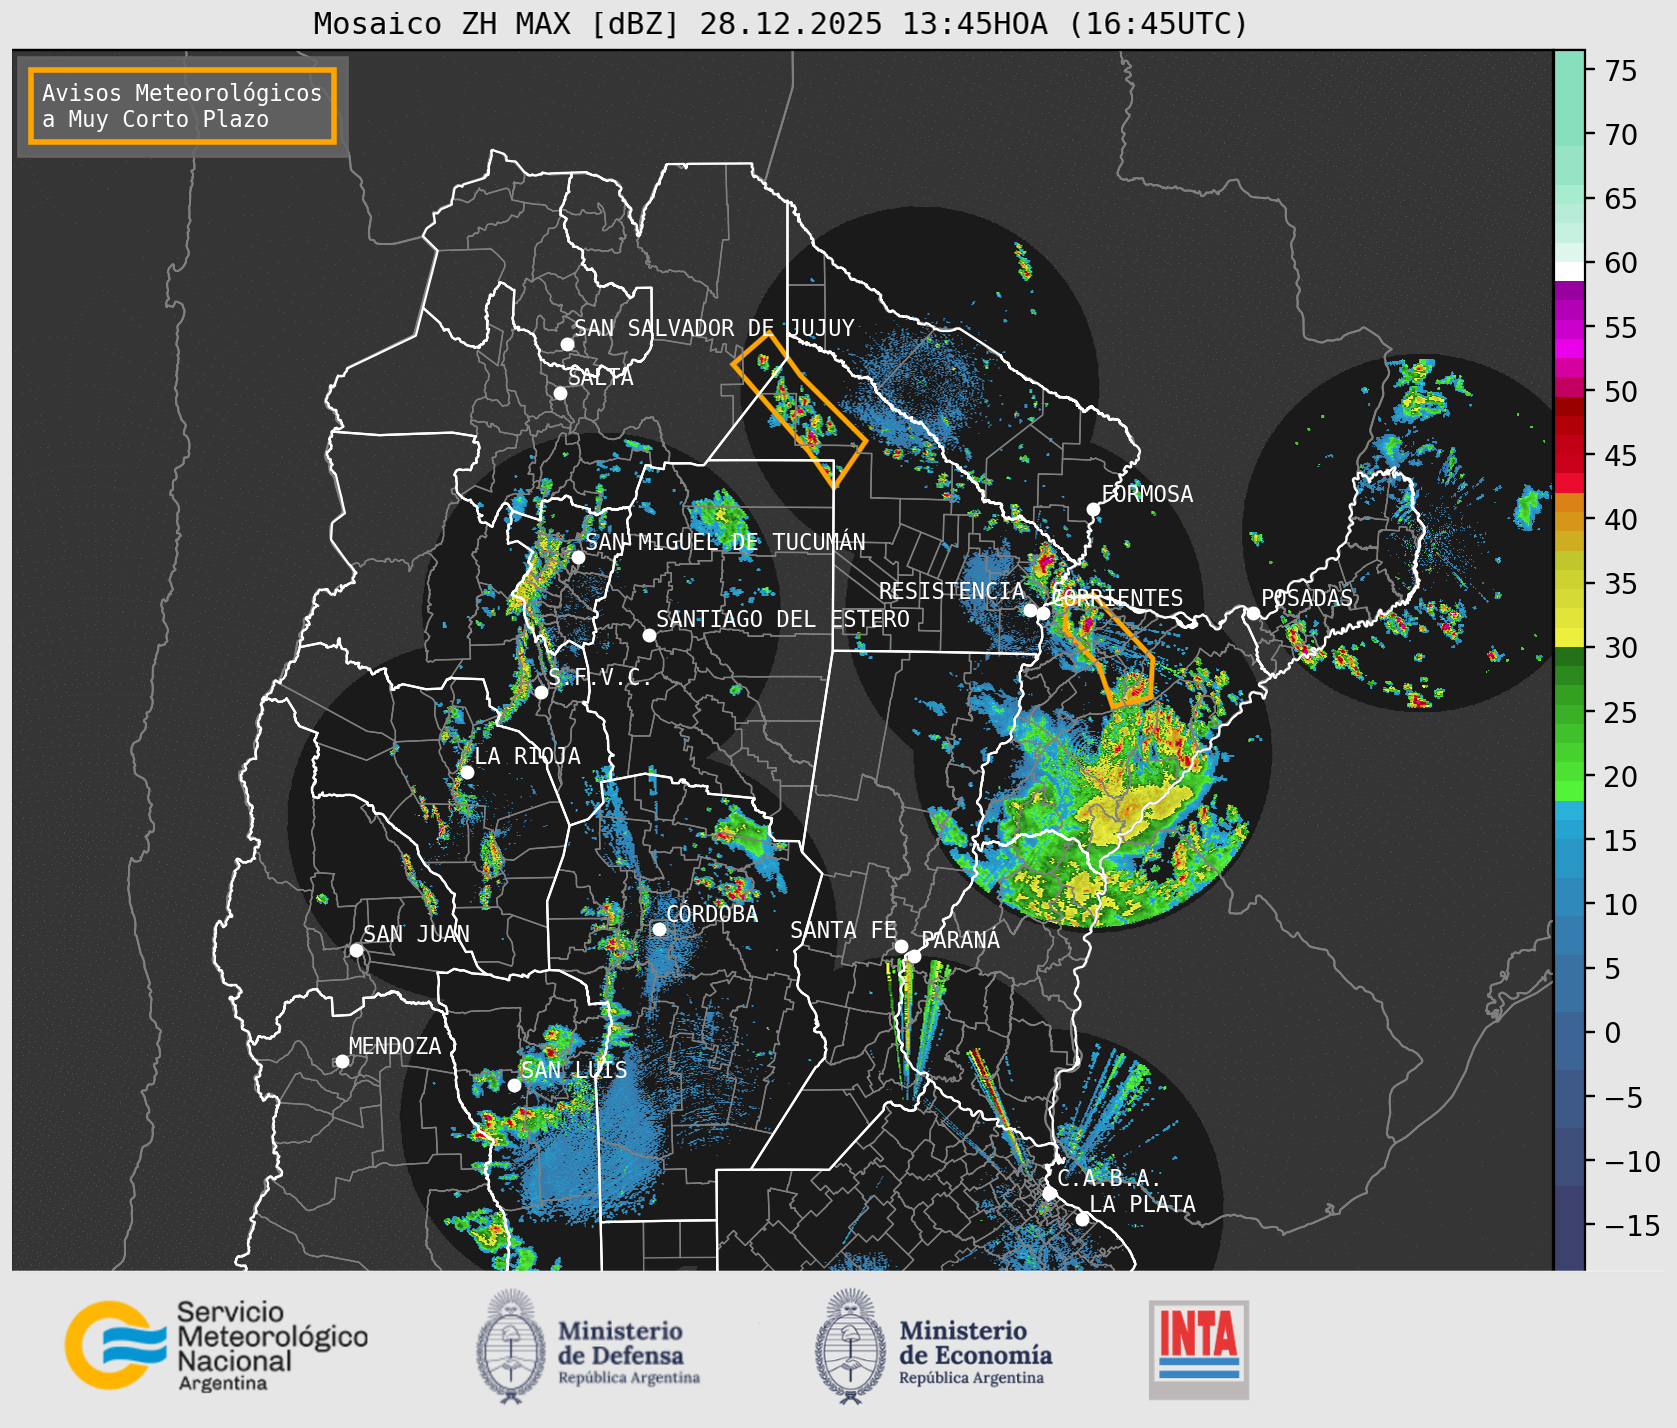
Task: Click the POSADAS city label
Action: [x=1307, y=598]
